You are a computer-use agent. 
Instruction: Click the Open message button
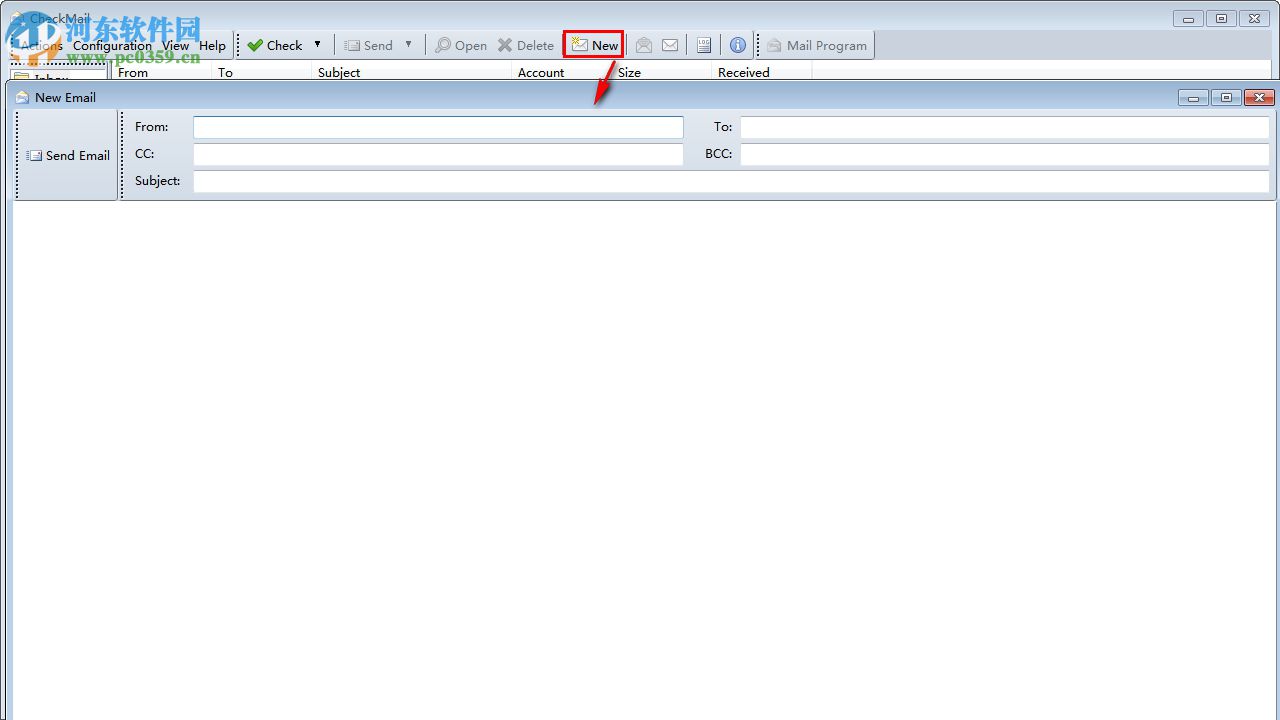(x=461, y=45)
